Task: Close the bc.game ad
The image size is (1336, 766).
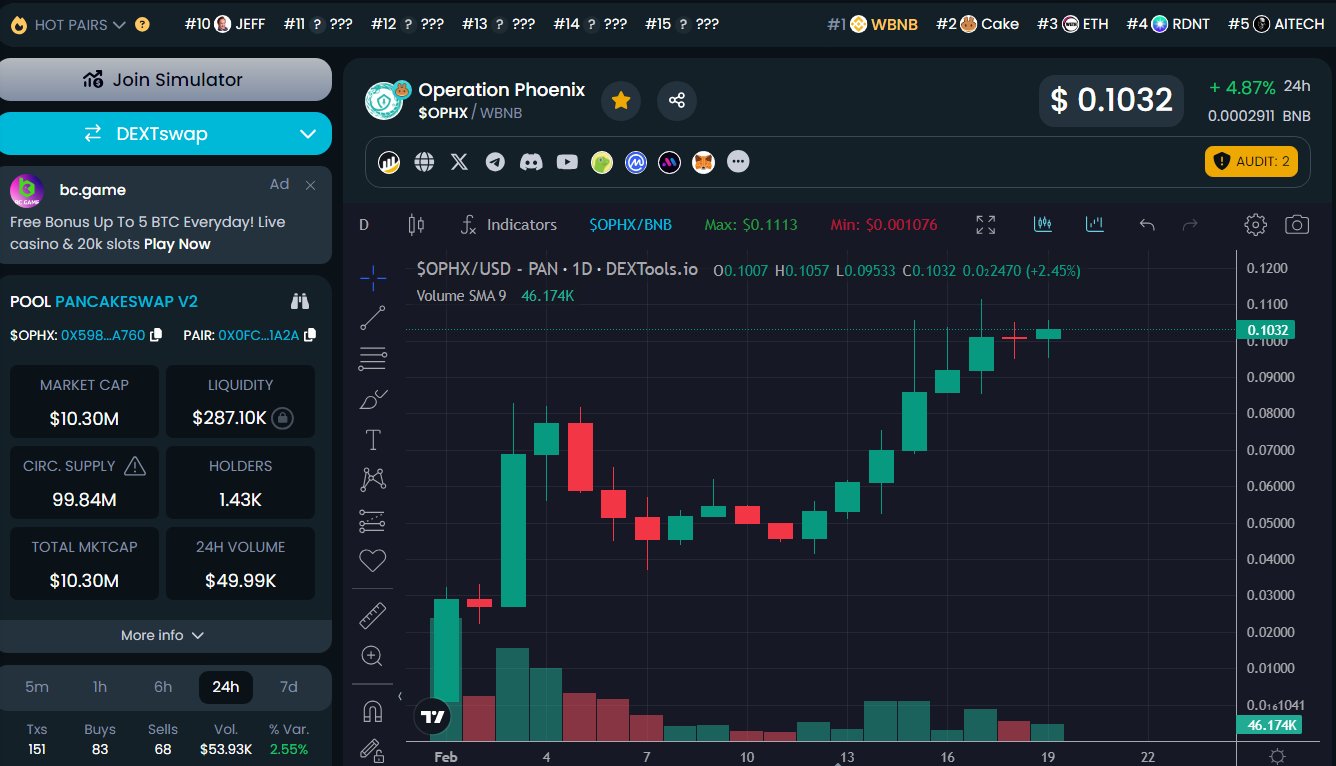Action: (x=310, y=185)
